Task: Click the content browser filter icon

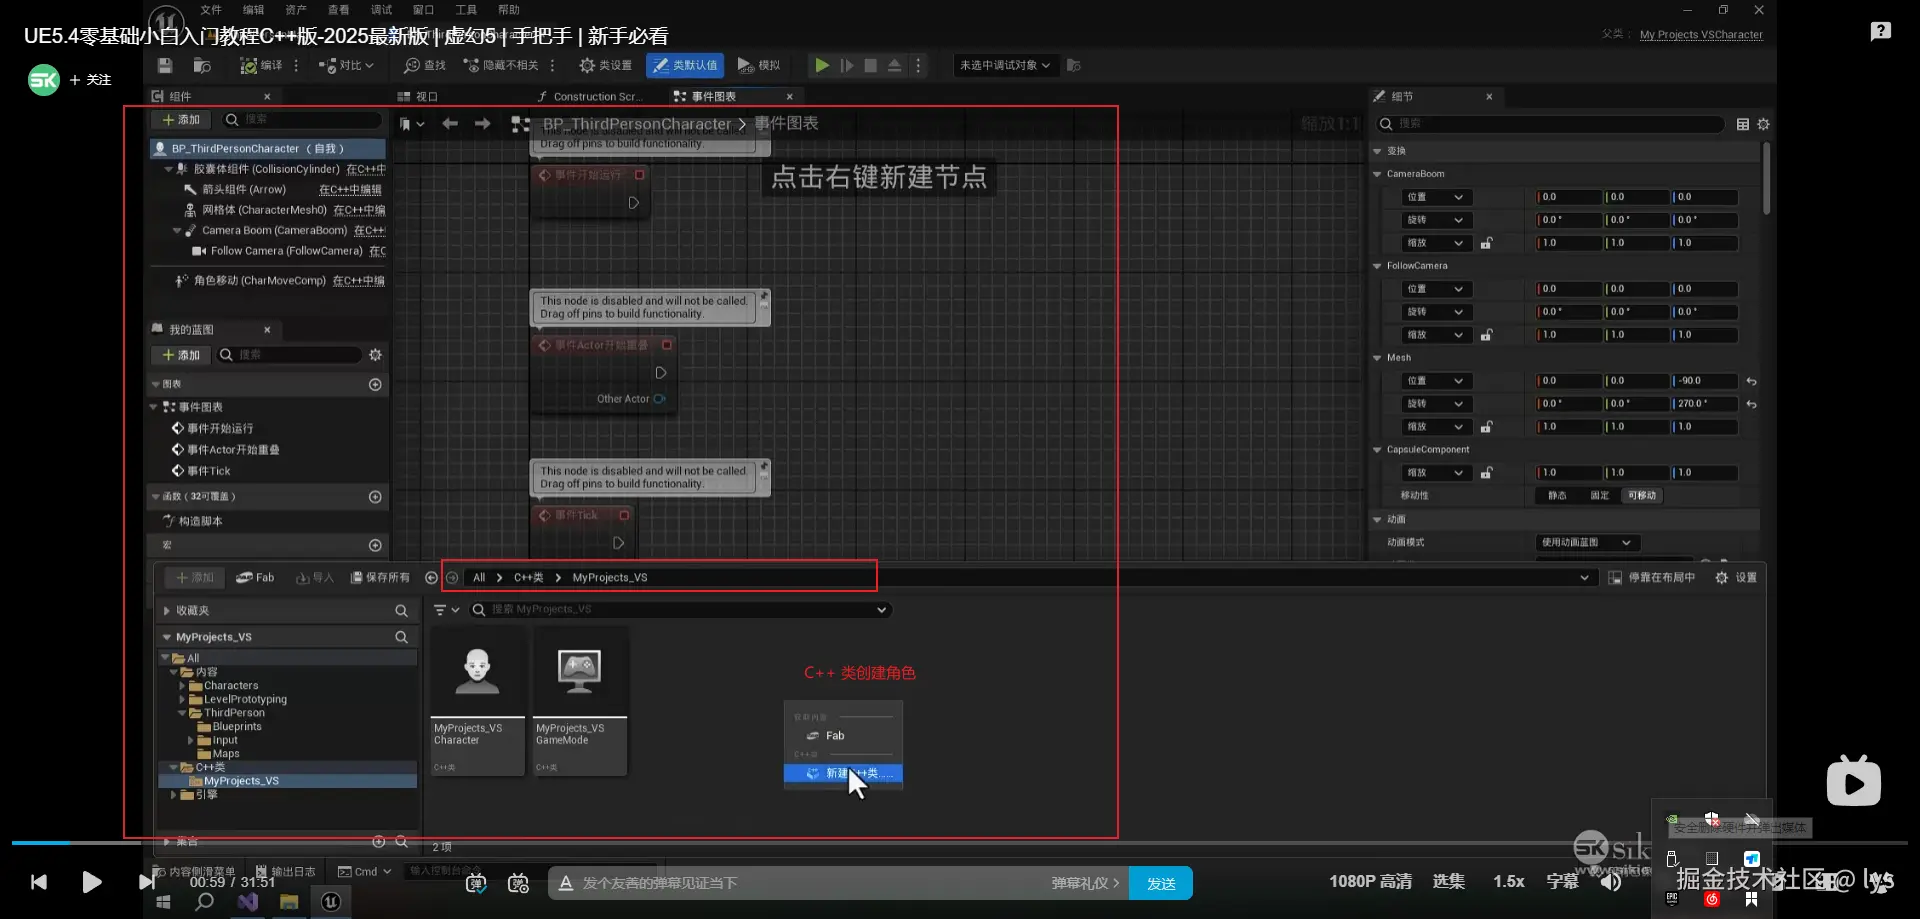Action: (x=445, y=610)
